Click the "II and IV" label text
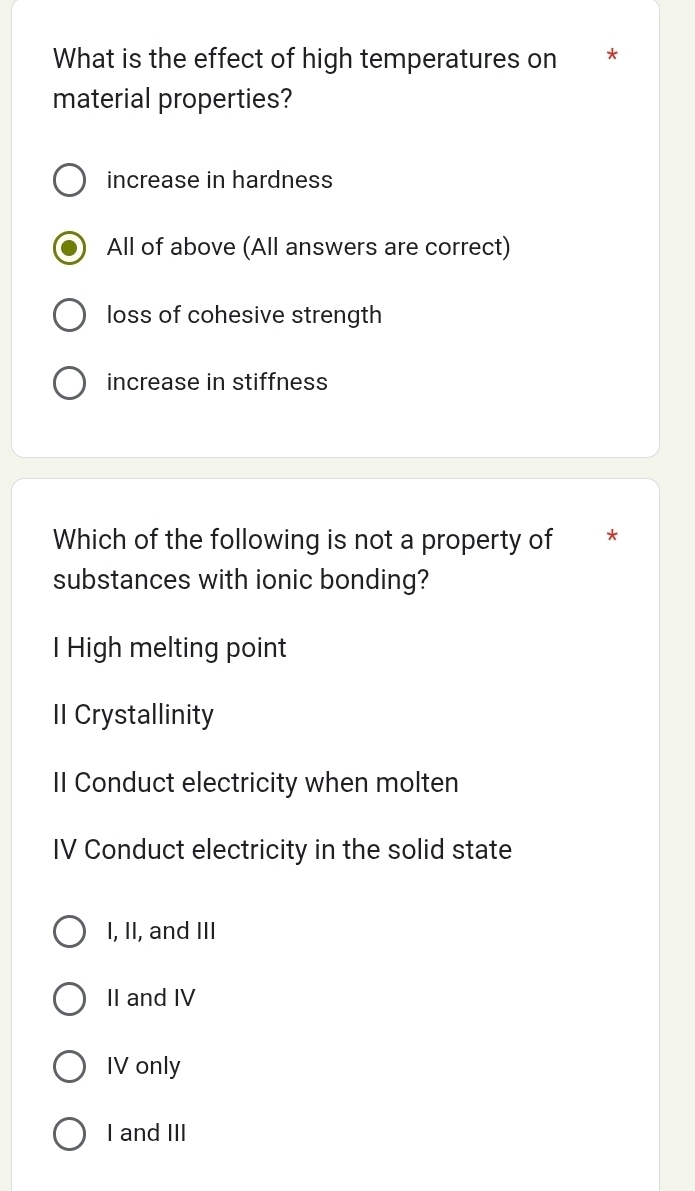 point(151,998)
